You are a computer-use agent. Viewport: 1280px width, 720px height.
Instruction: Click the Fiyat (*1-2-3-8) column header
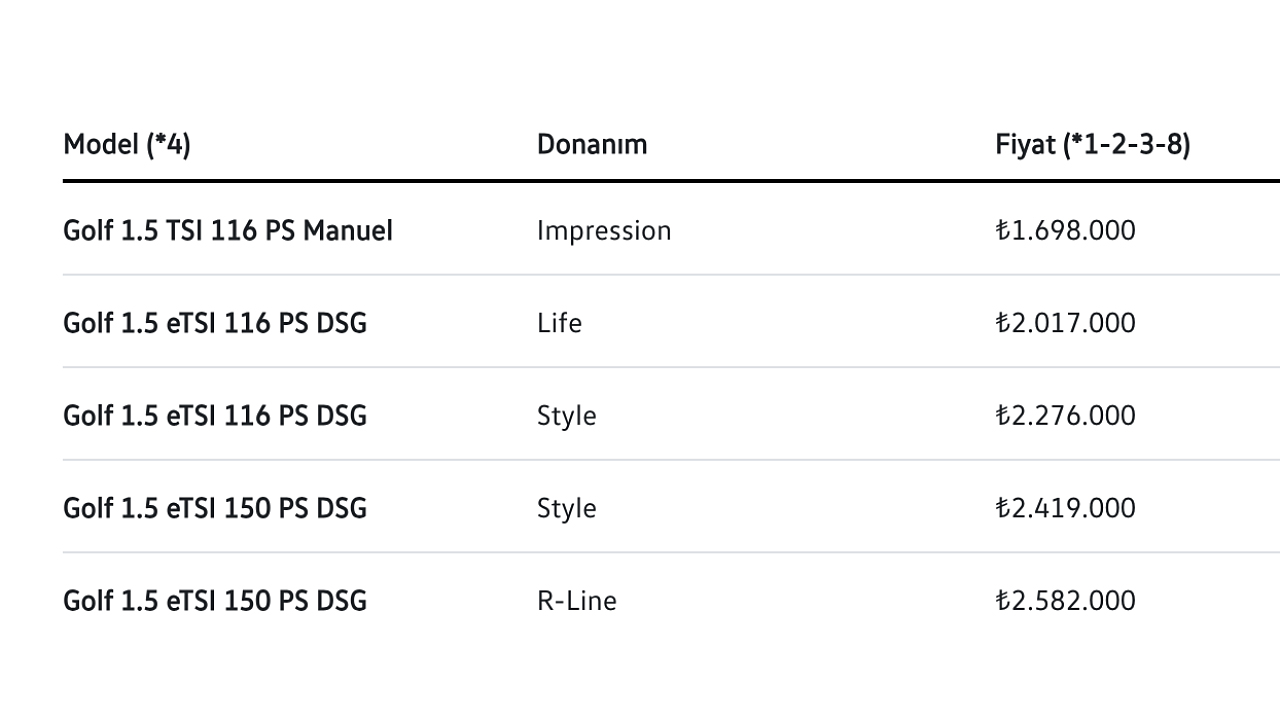click(1093, 145)
